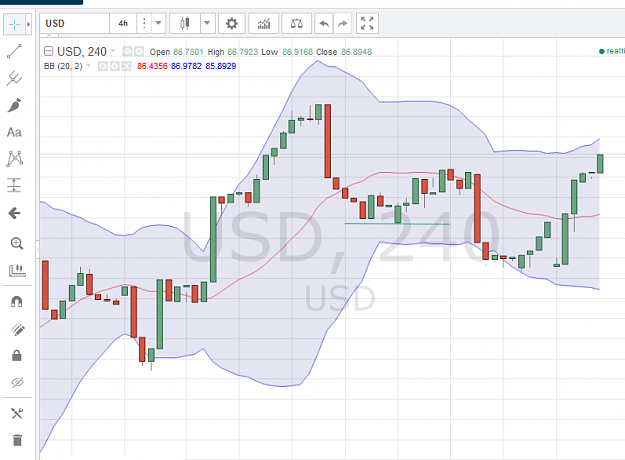Click the compare symbols scales icon
This screenshot has width=625, height=460.
[x=297, y=24]
